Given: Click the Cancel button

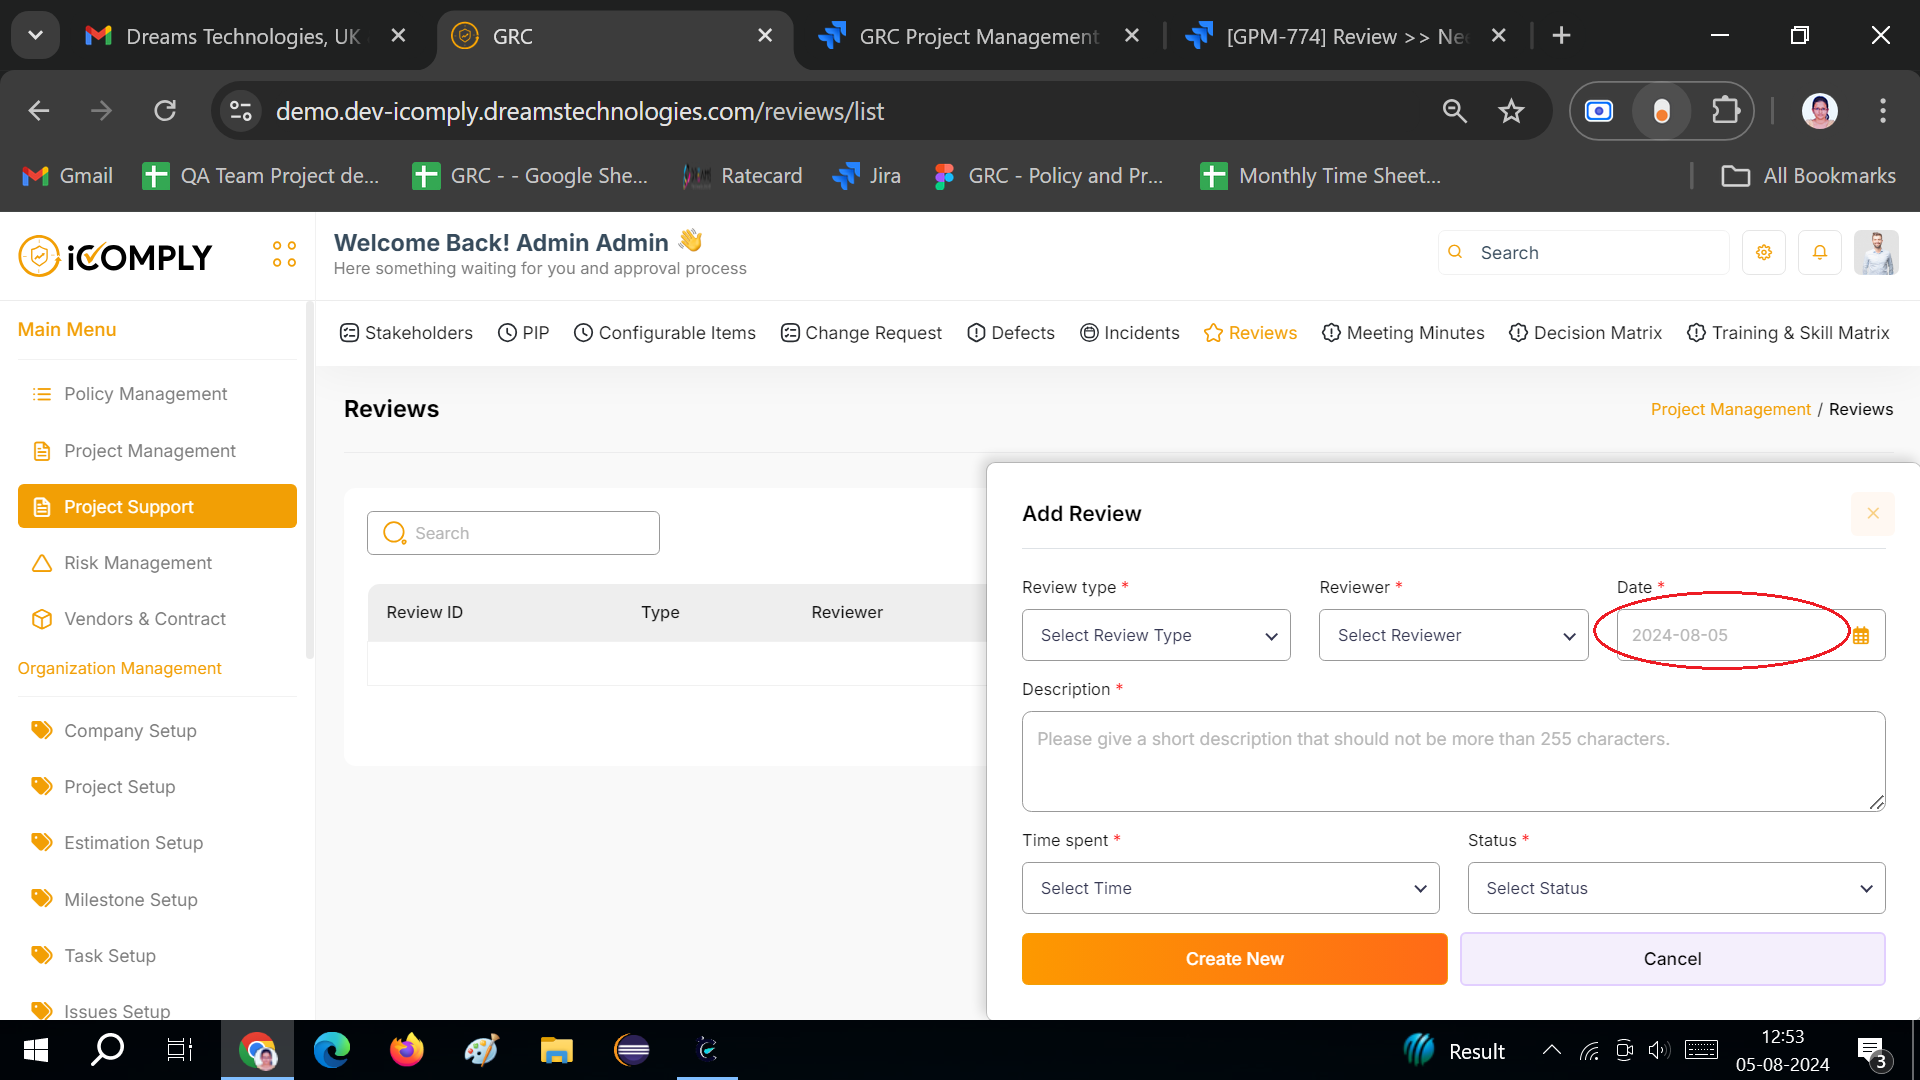Looking at the screenshot, I should (x=1672, y=959).
